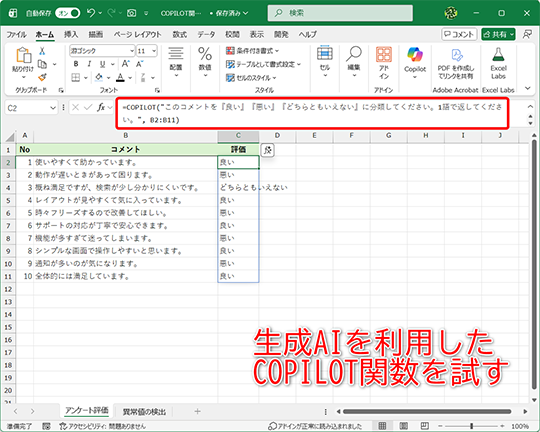
Task: Switch to the 数式 ribbon tab
Action: pyautogui.click(x=179, y=34)
